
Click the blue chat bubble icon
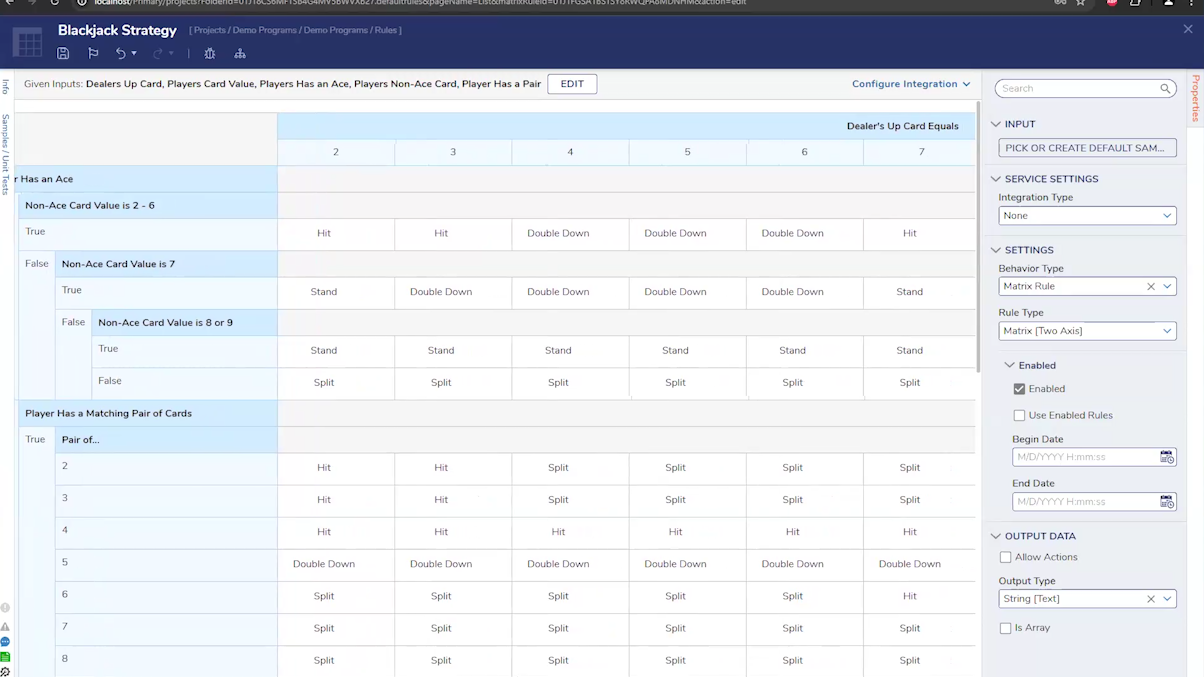click(x=5, y=641)
